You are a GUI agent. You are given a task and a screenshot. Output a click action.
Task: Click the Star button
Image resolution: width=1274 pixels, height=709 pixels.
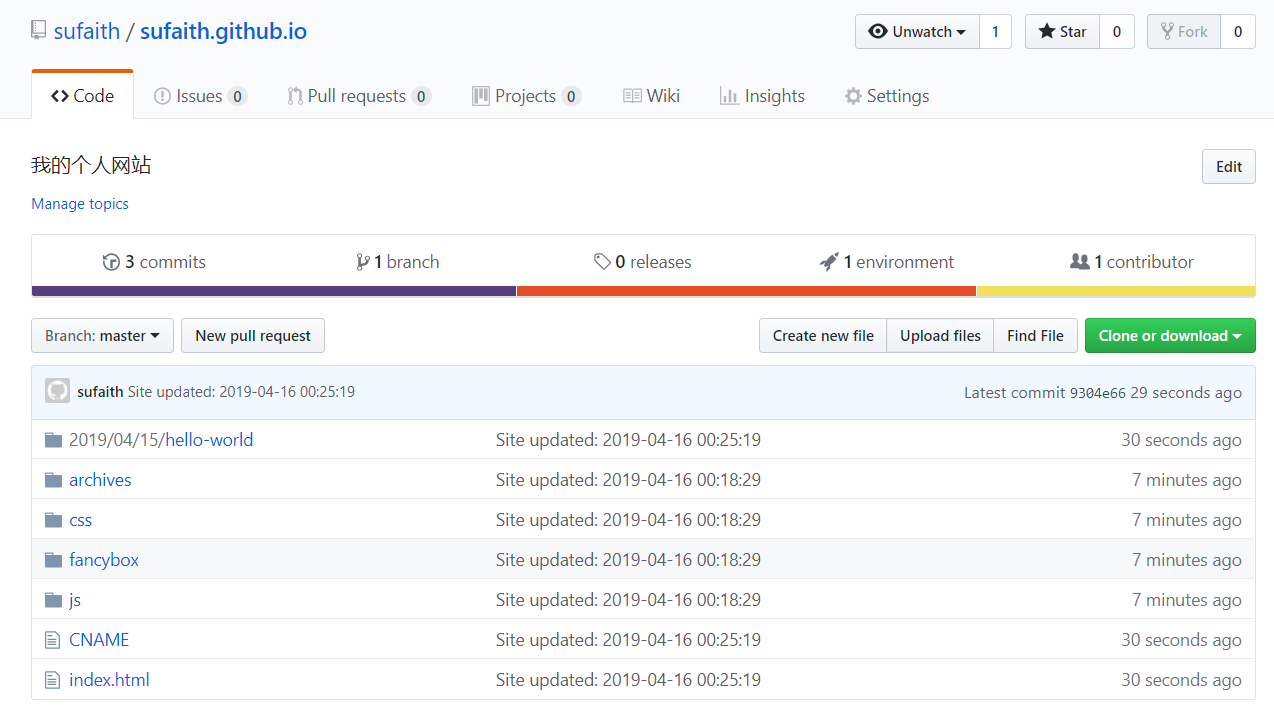pyautogui.click(x=1061, y=31)
